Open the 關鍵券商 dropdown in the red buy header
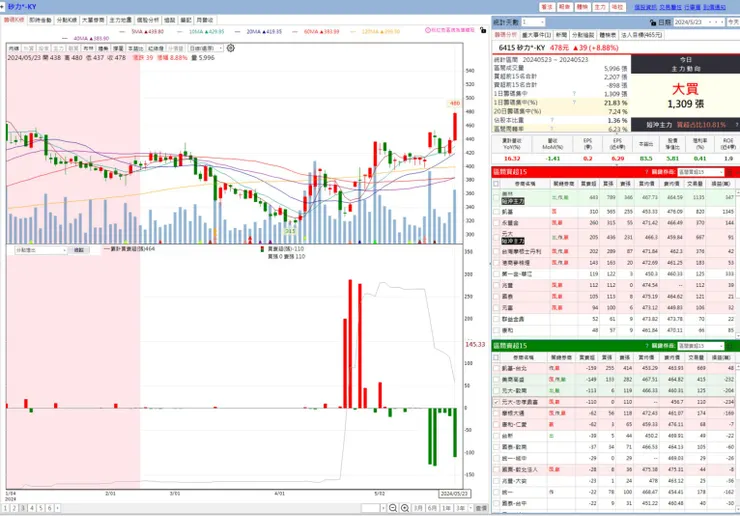Screen dimensions: 740x516 (700, 172)
